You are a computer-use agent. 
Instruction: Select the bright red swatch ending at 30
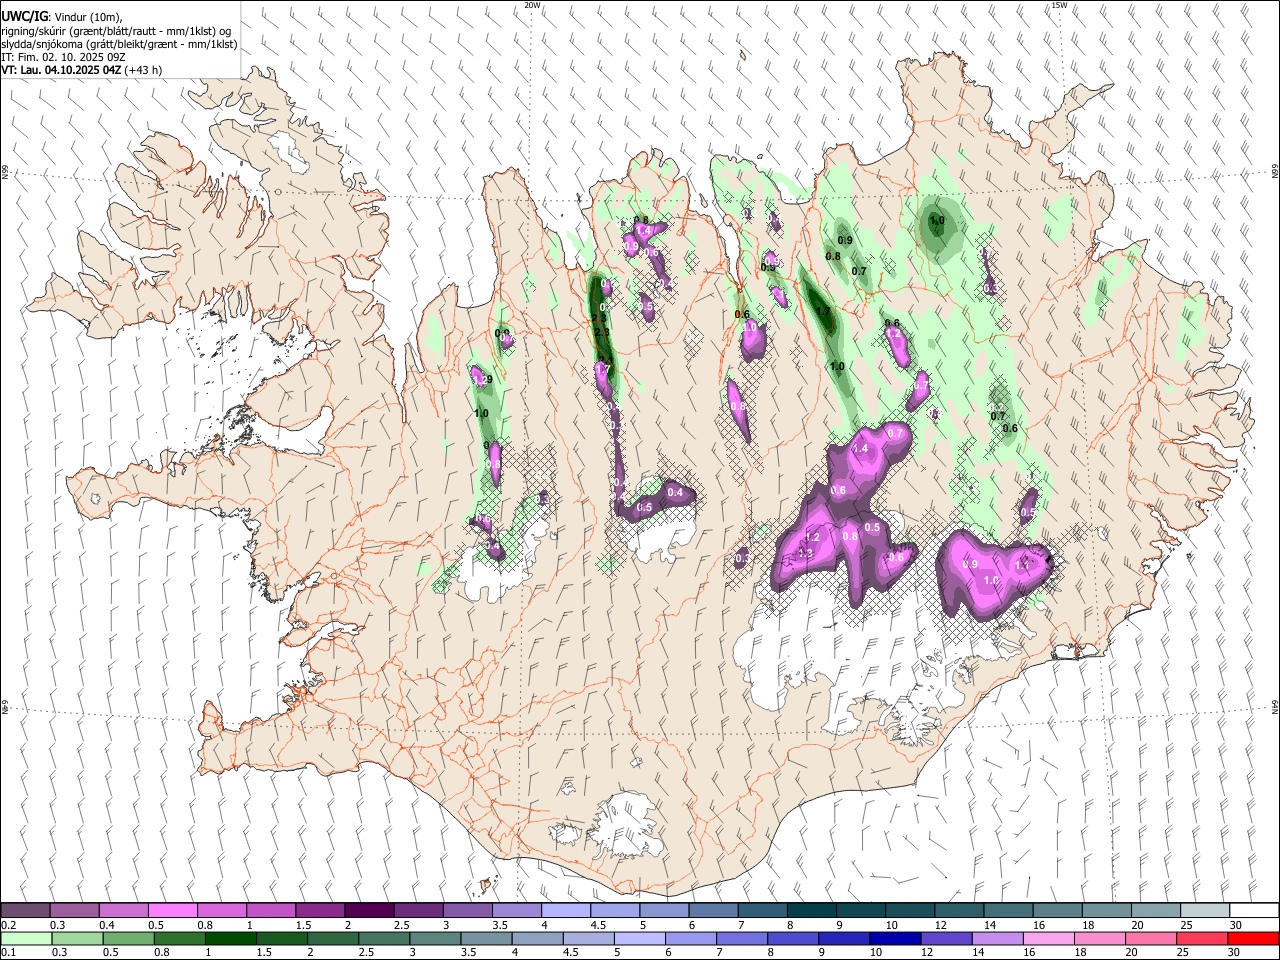point(1253,938)
